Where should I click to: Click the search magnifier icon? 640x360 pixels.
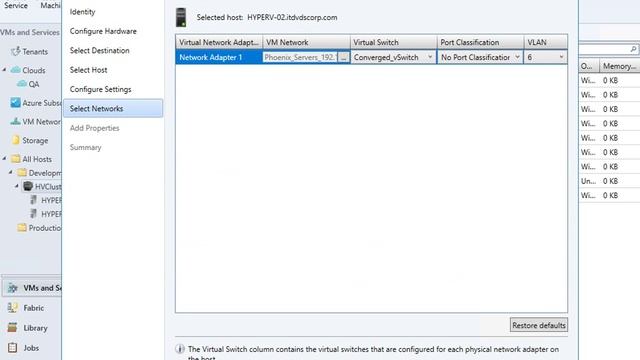coord(633,49)
